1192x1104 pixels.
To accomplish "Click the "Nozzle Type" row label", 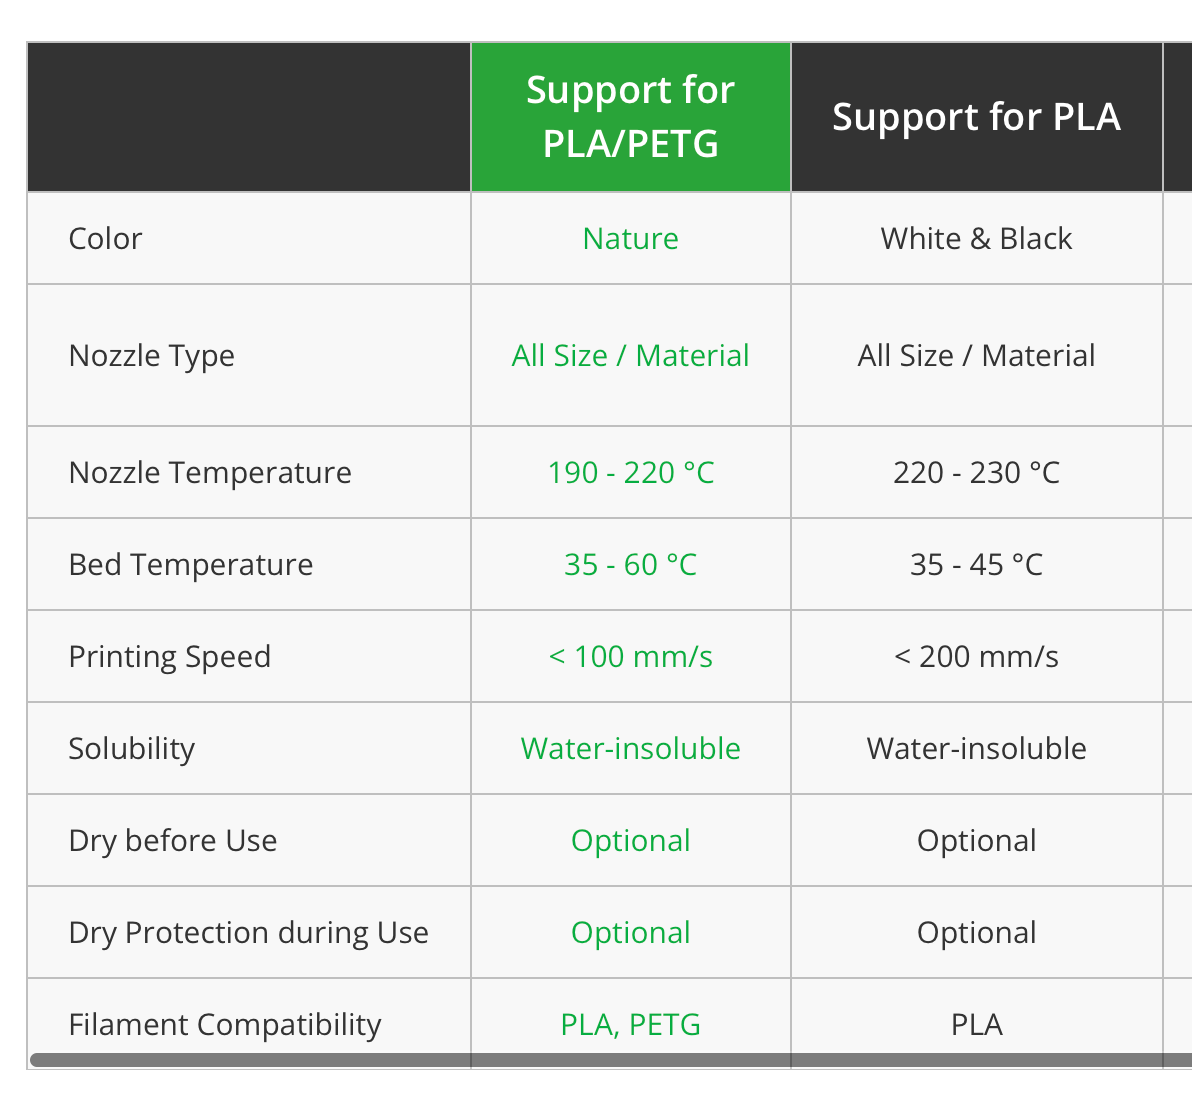I will 152,356.
